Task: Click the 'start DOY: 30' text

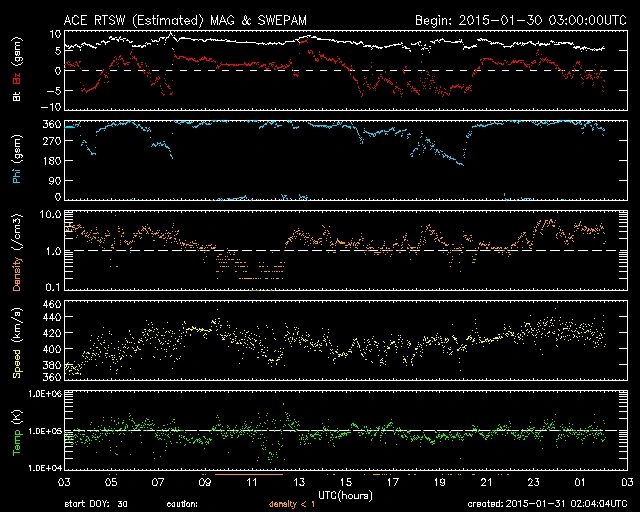Action: 97,504
